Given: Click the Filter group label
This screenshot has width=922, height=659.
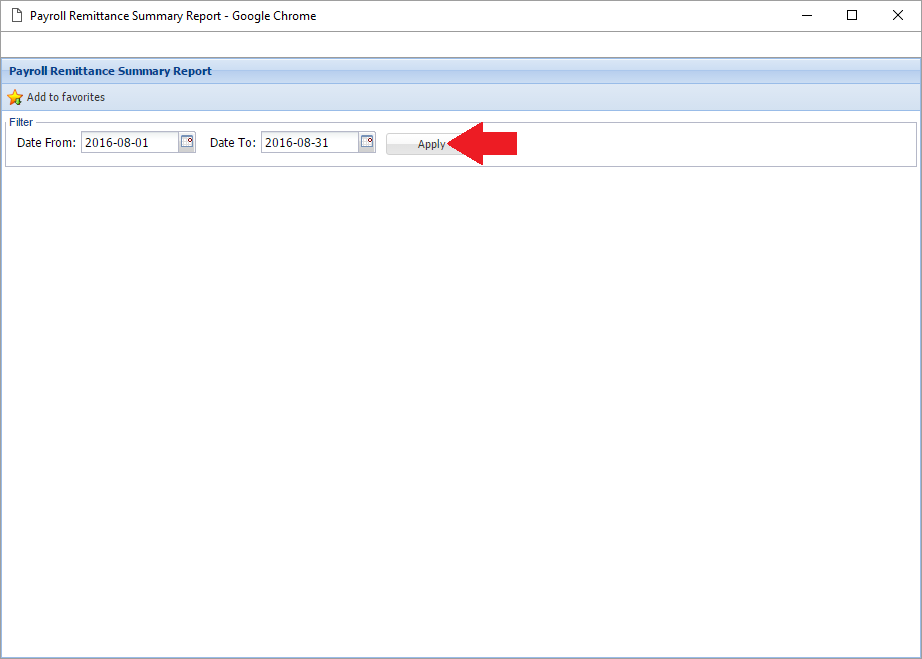Looking at the screenshot, I should click(x=21, y=122).
